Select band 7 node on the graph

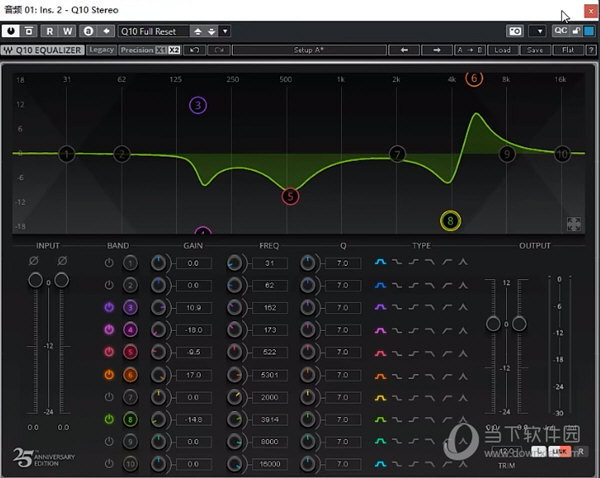(x=397, y=154)
